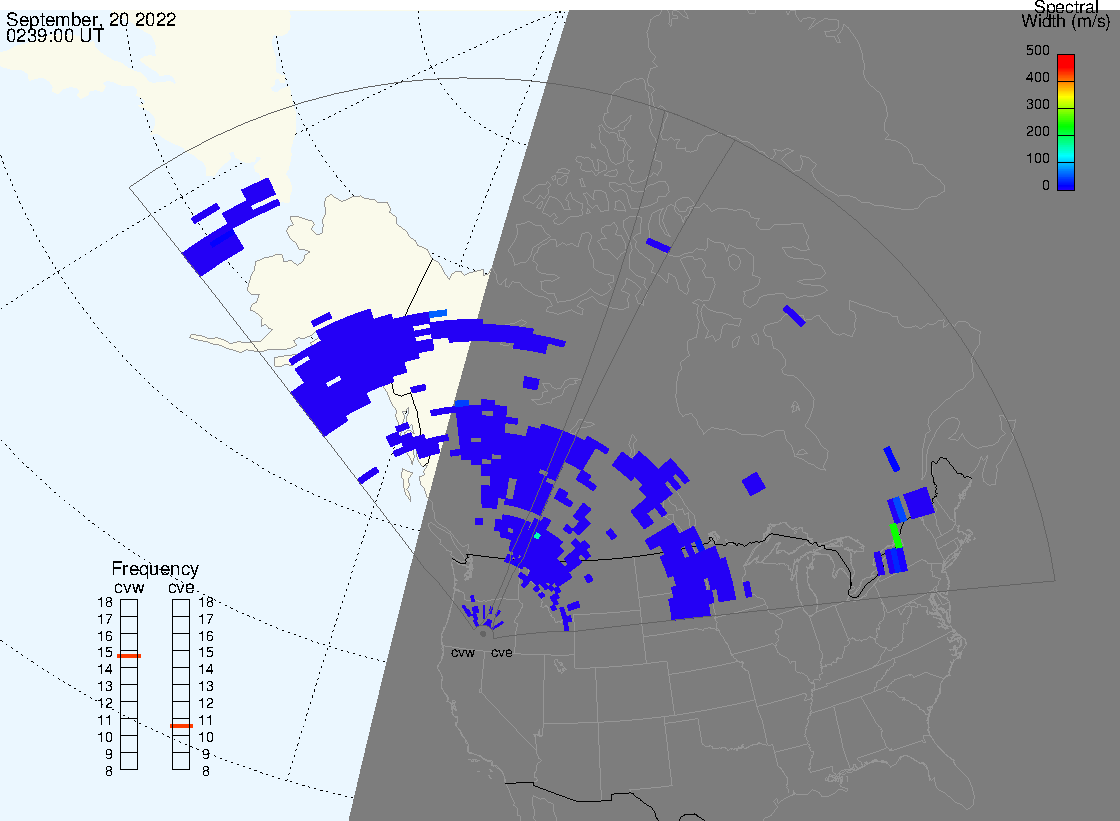Click the radar site dot above the cvw label
The image size is (1120, 821).
point(484,633)
